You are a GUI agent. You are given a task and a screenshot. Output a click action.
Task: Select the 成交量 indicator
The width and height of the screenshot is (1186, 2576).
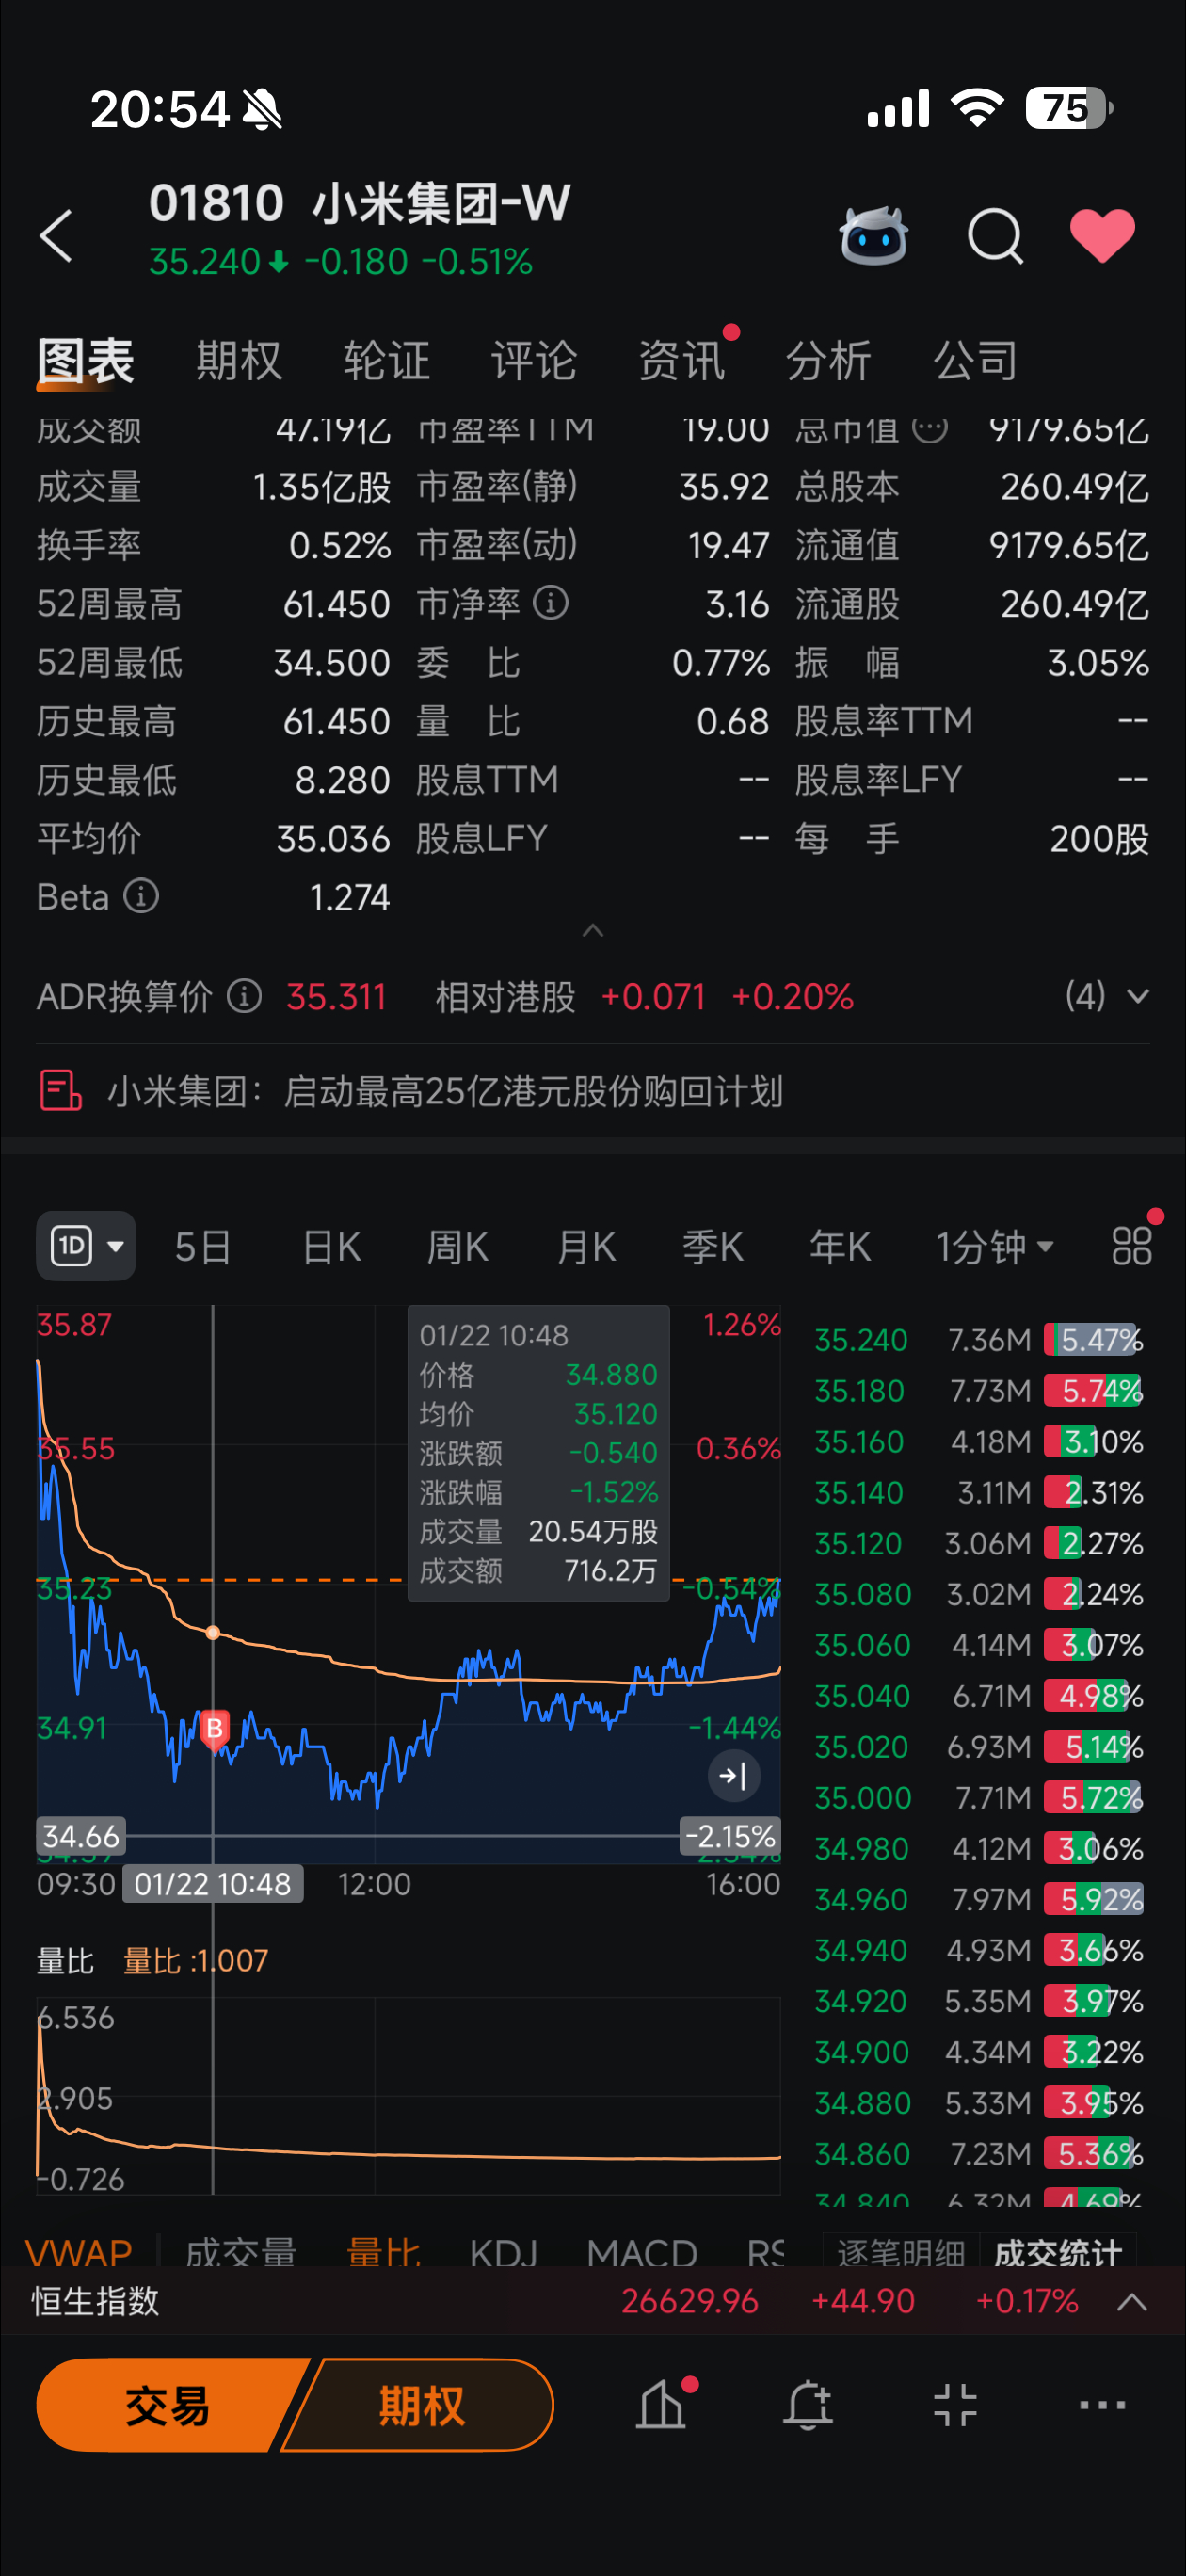point(241,2252)
